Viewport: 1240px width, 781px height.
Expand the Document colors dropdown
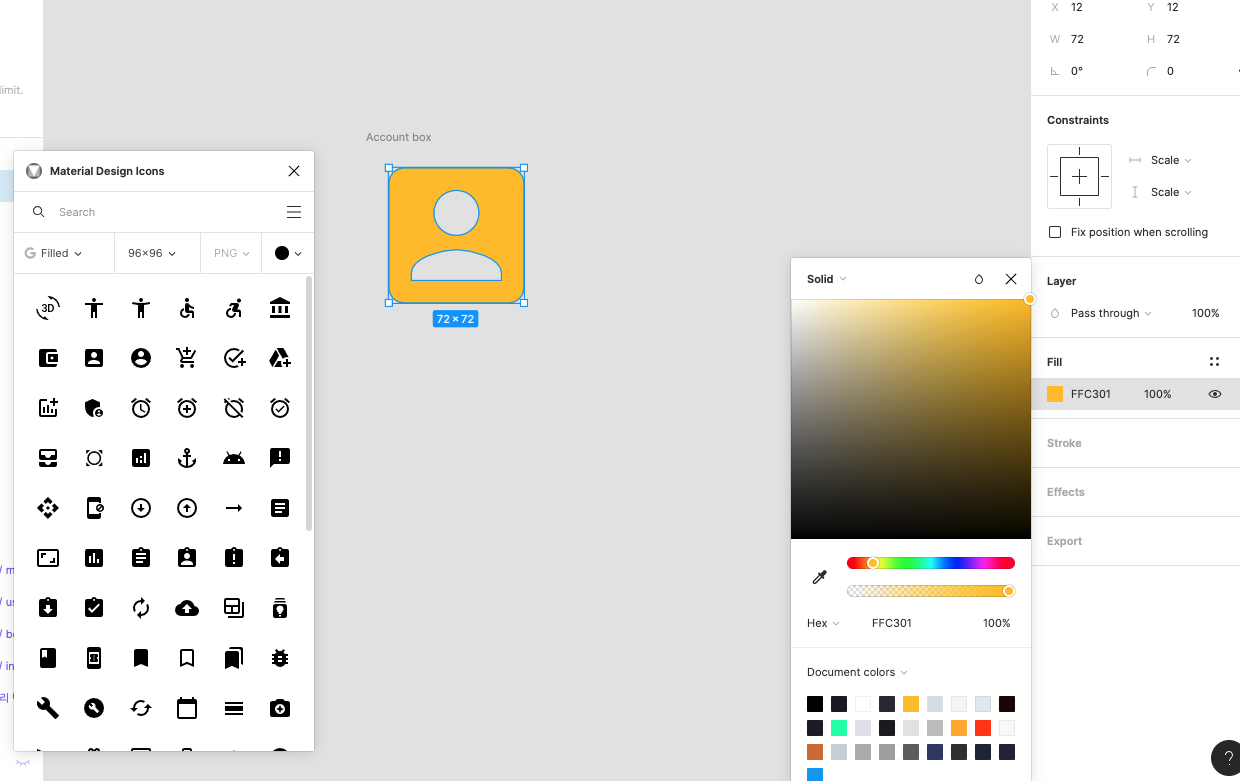(x=857, y=672)
